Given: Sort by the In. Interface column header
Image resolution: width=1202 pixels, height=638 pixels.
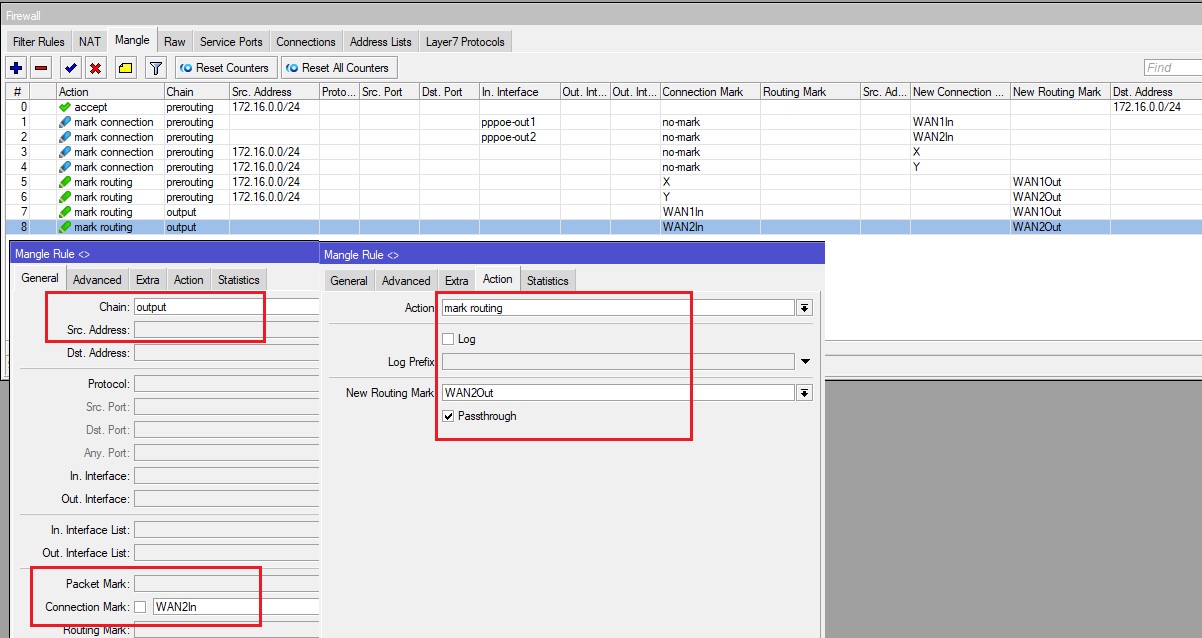Looking at the screenshot, I should (519, 92).
